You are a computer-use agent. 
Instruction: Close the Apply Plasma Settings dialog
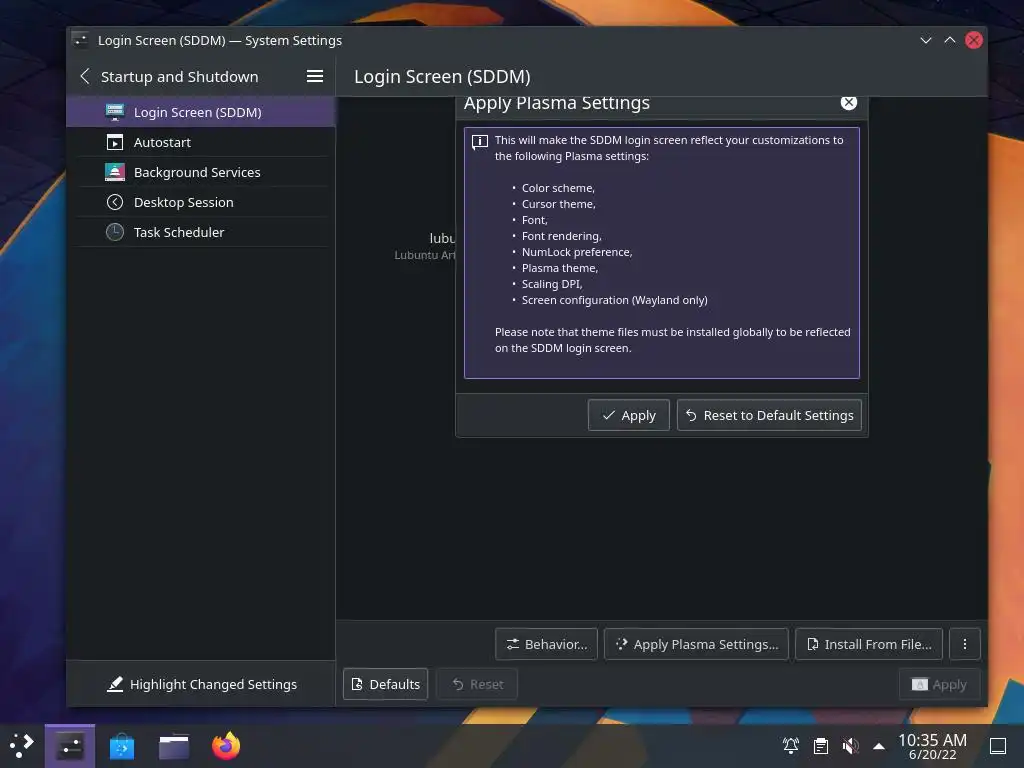[848, 103]
